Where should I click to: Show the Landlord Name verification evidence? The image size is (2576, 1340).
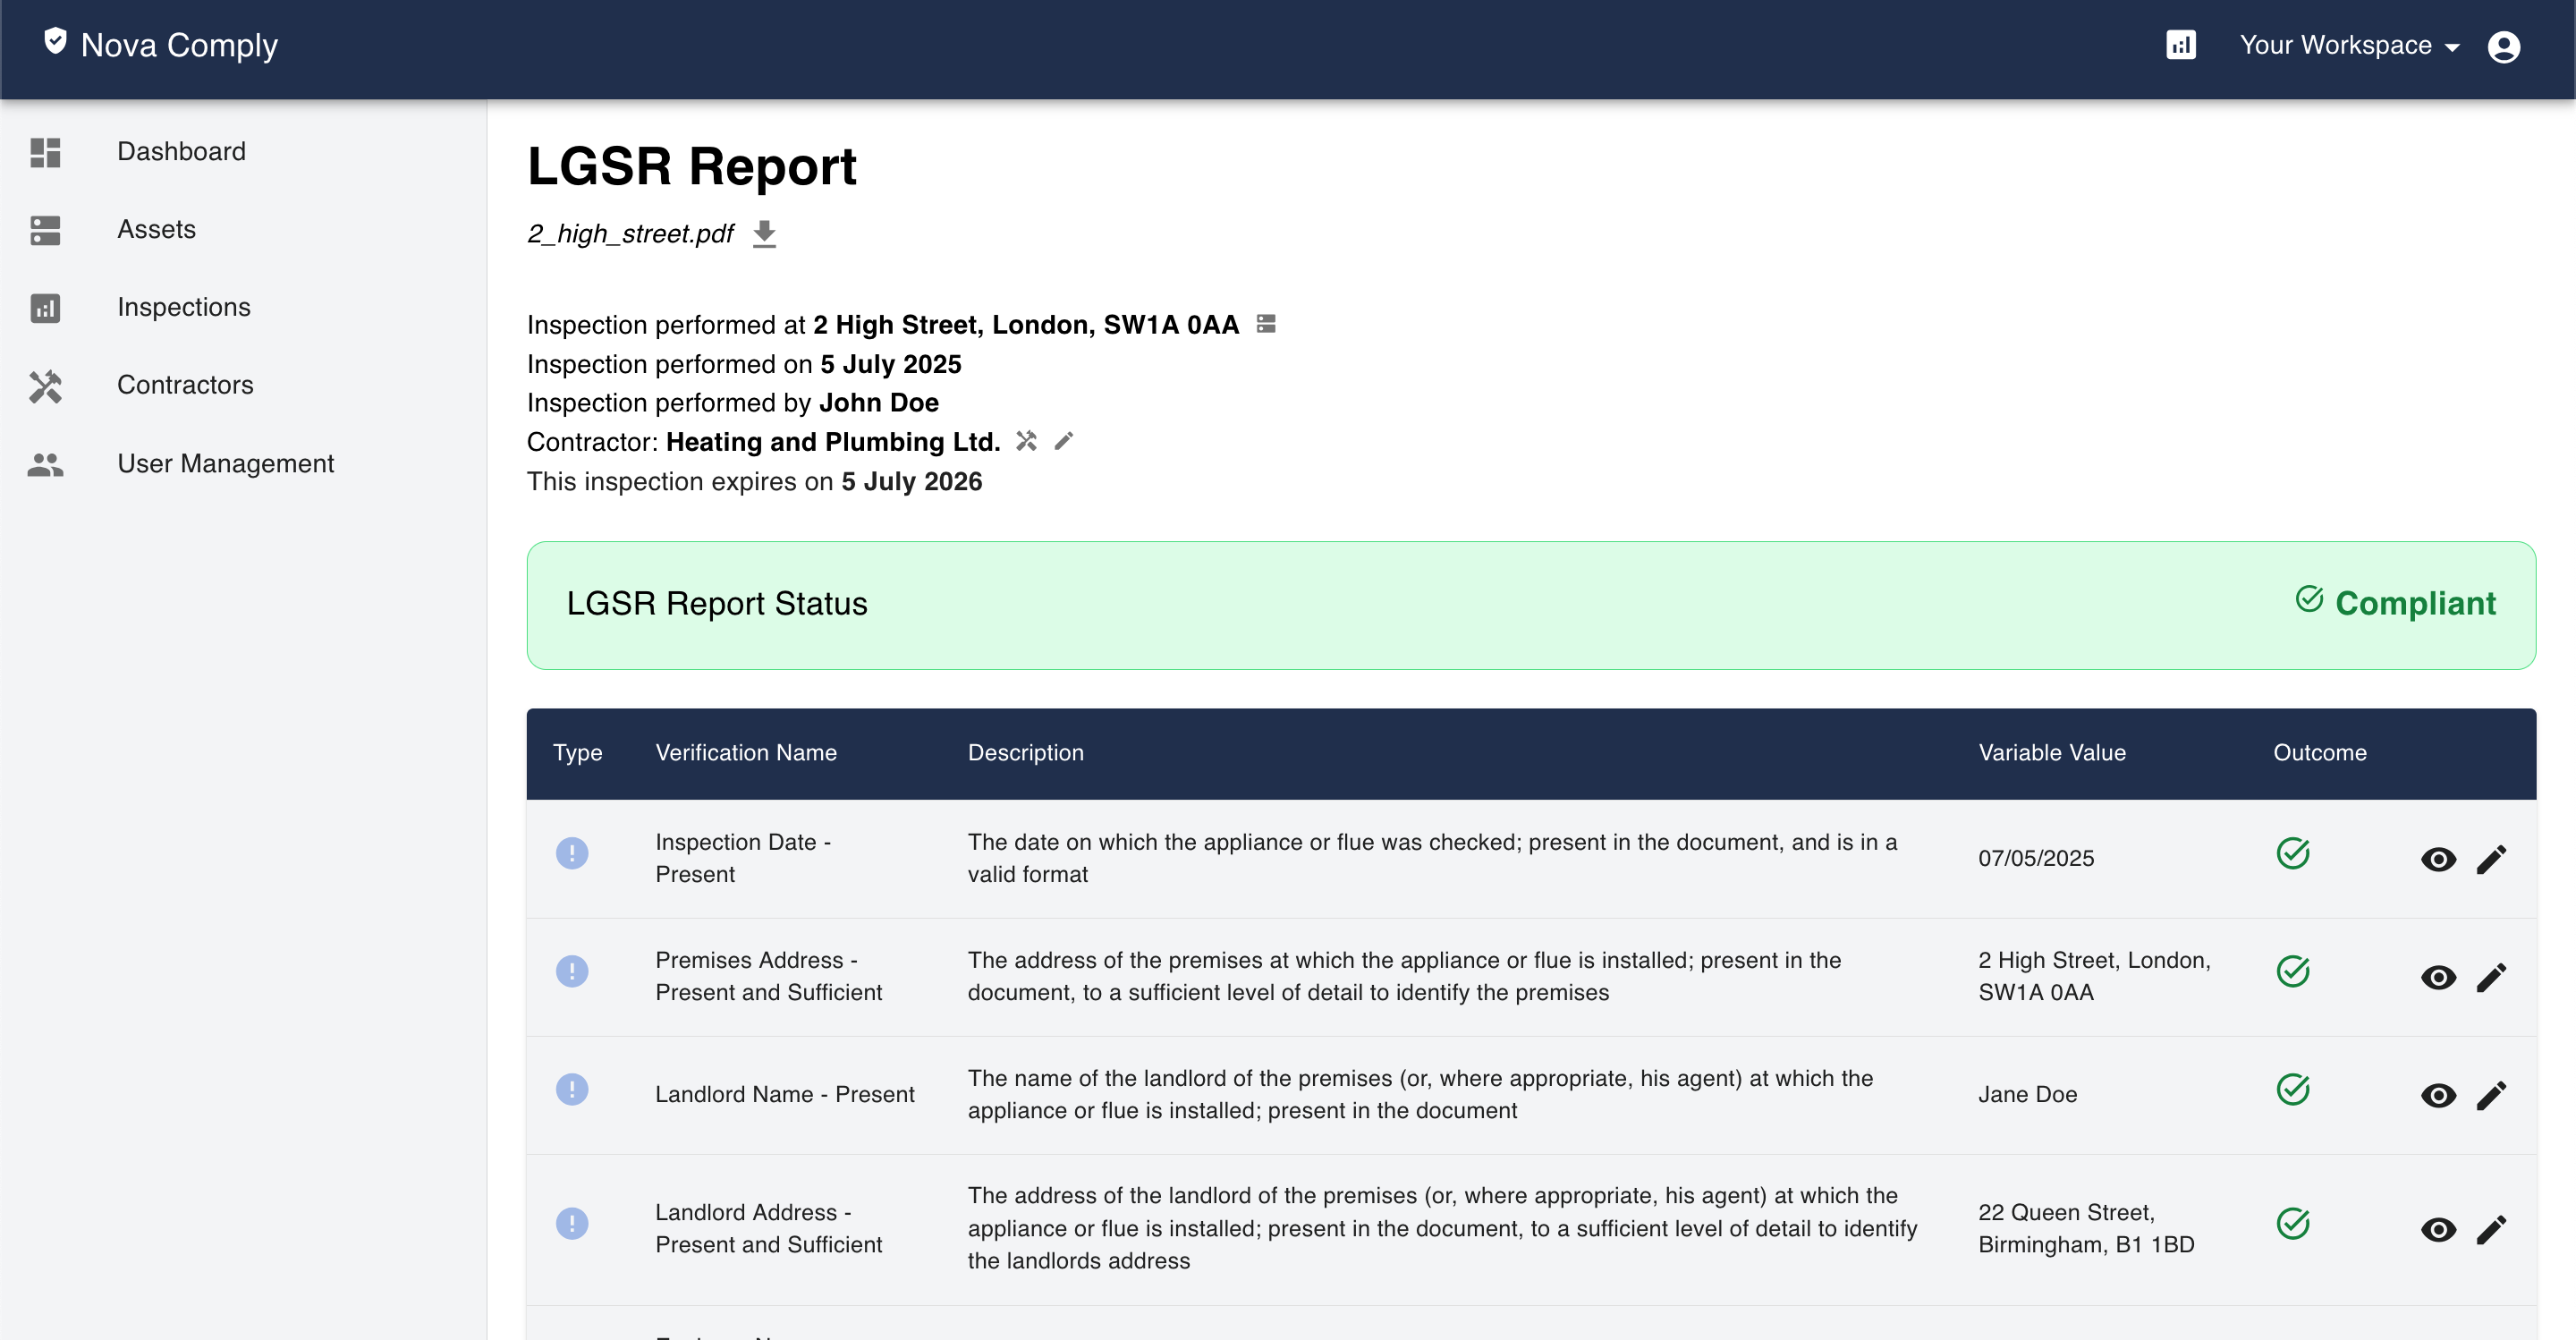(2438, 1094)
